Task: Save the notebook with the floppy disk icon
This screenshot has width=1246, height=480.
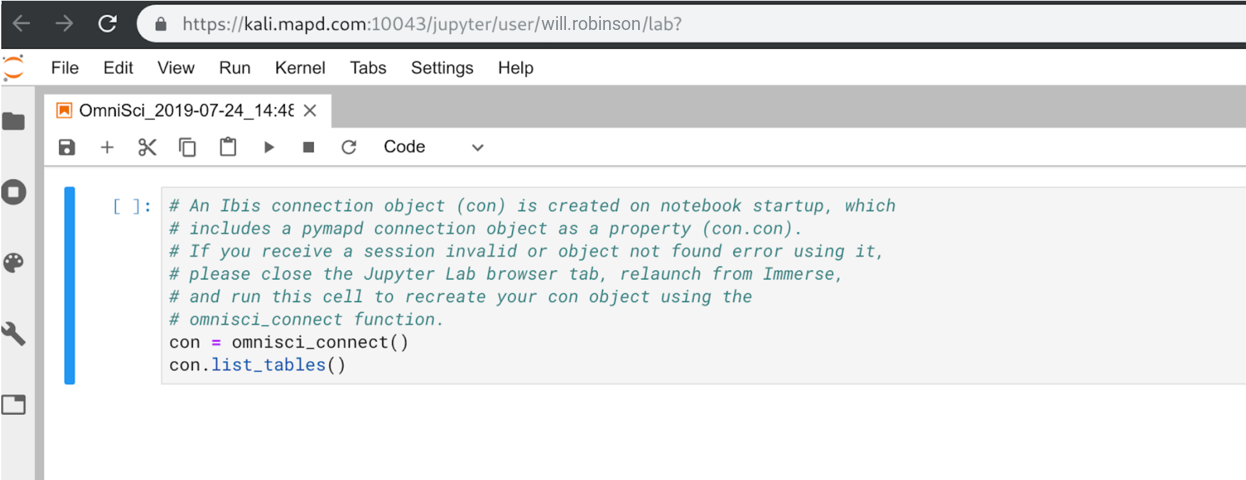Action: [x=67, y=147]
